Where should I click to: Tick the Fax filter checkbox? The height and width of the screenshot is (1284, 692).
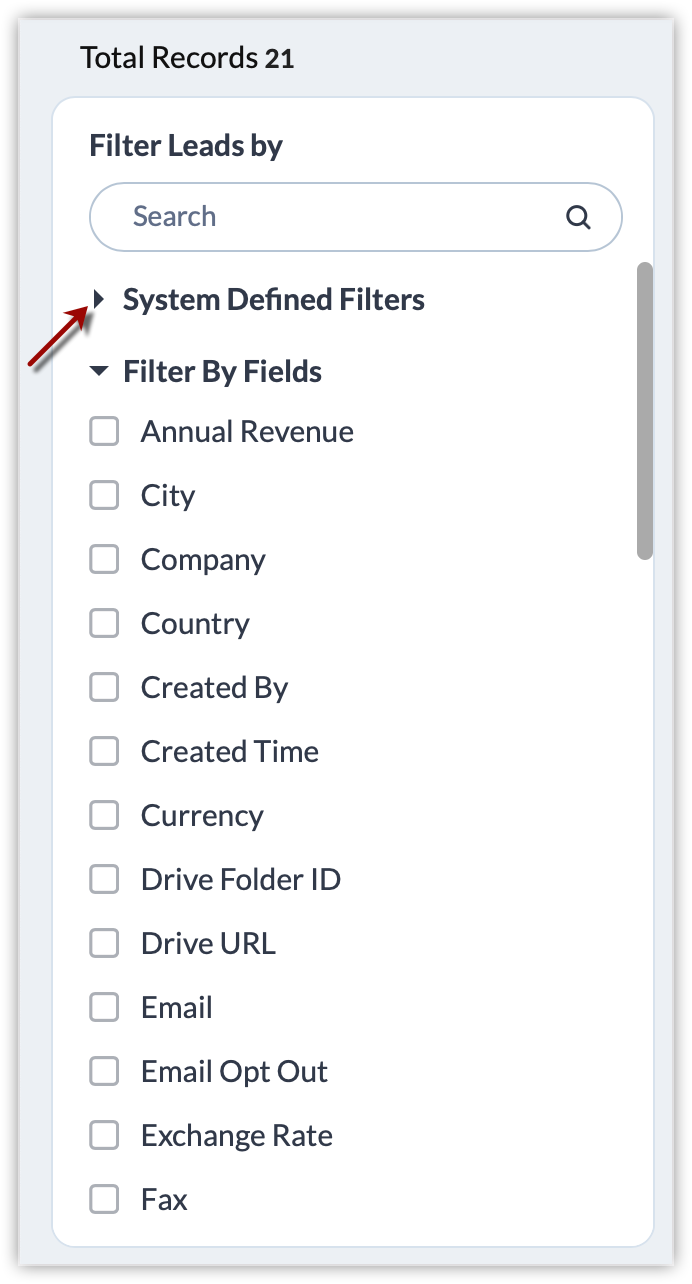click(104, 1200)
